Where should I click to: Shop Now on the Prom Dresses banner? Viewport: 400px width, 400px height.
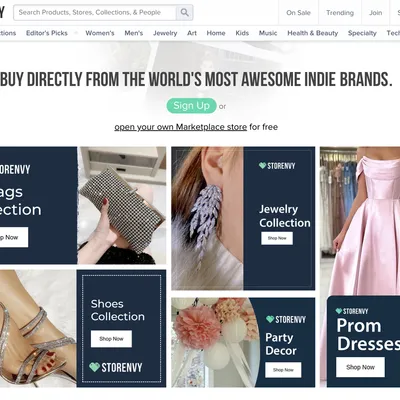pyautogui.click(x=360, y=367)
